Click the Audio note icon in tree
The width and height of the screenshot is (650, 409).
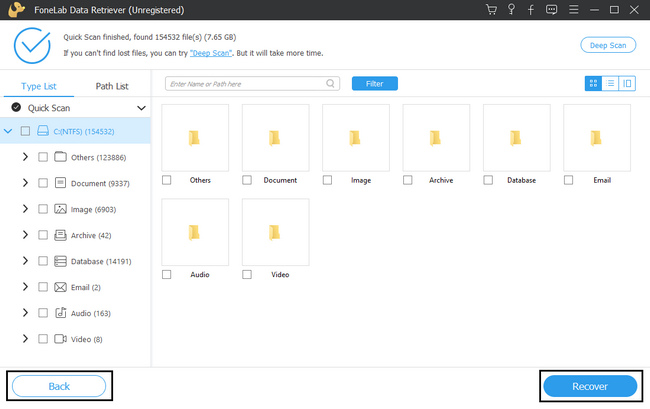[61, 313]
